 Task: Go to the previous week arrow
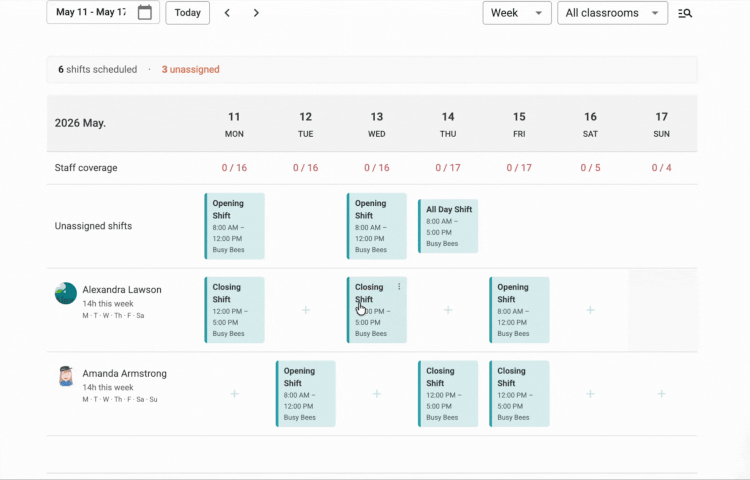point(227,13)
